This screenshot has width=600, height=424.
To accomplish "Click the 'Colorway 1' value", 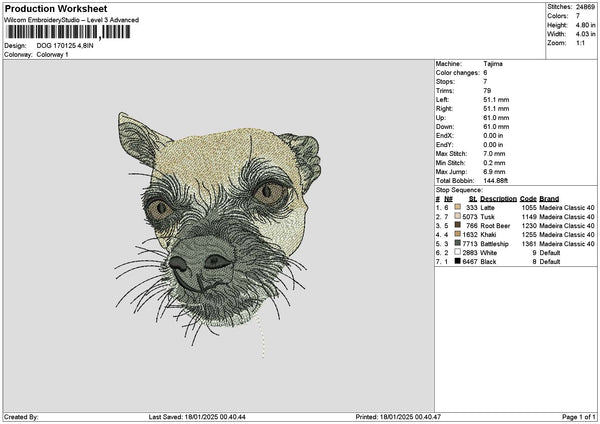I will (x=52, y=55).
